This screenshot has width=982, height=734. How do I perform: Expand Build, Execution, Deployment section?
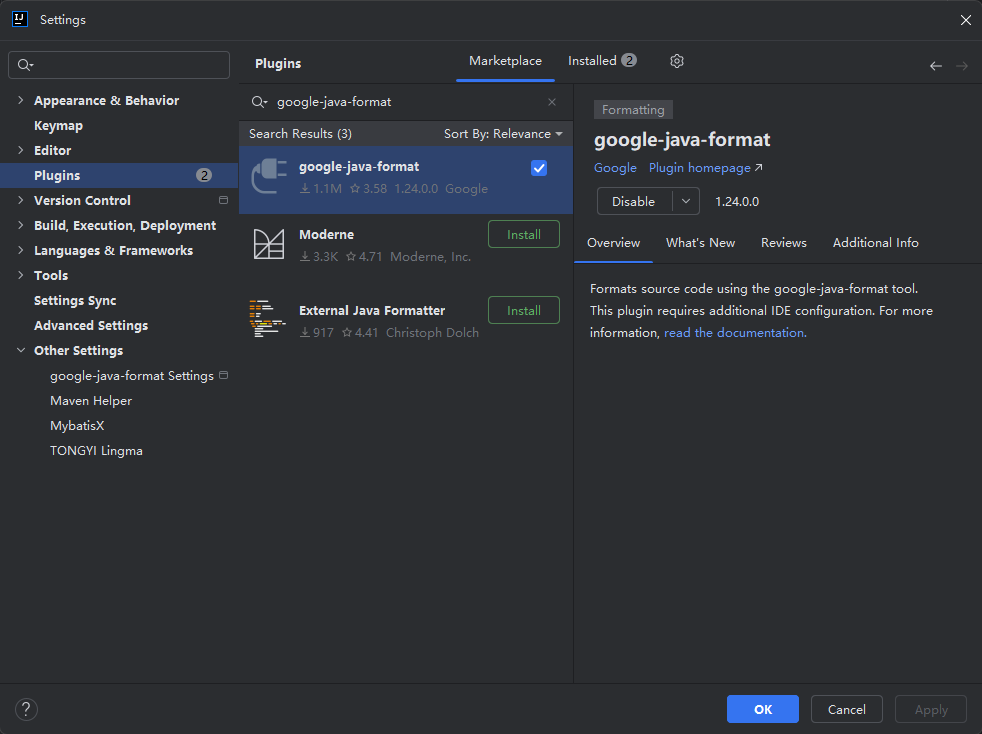tap(21, 225)
